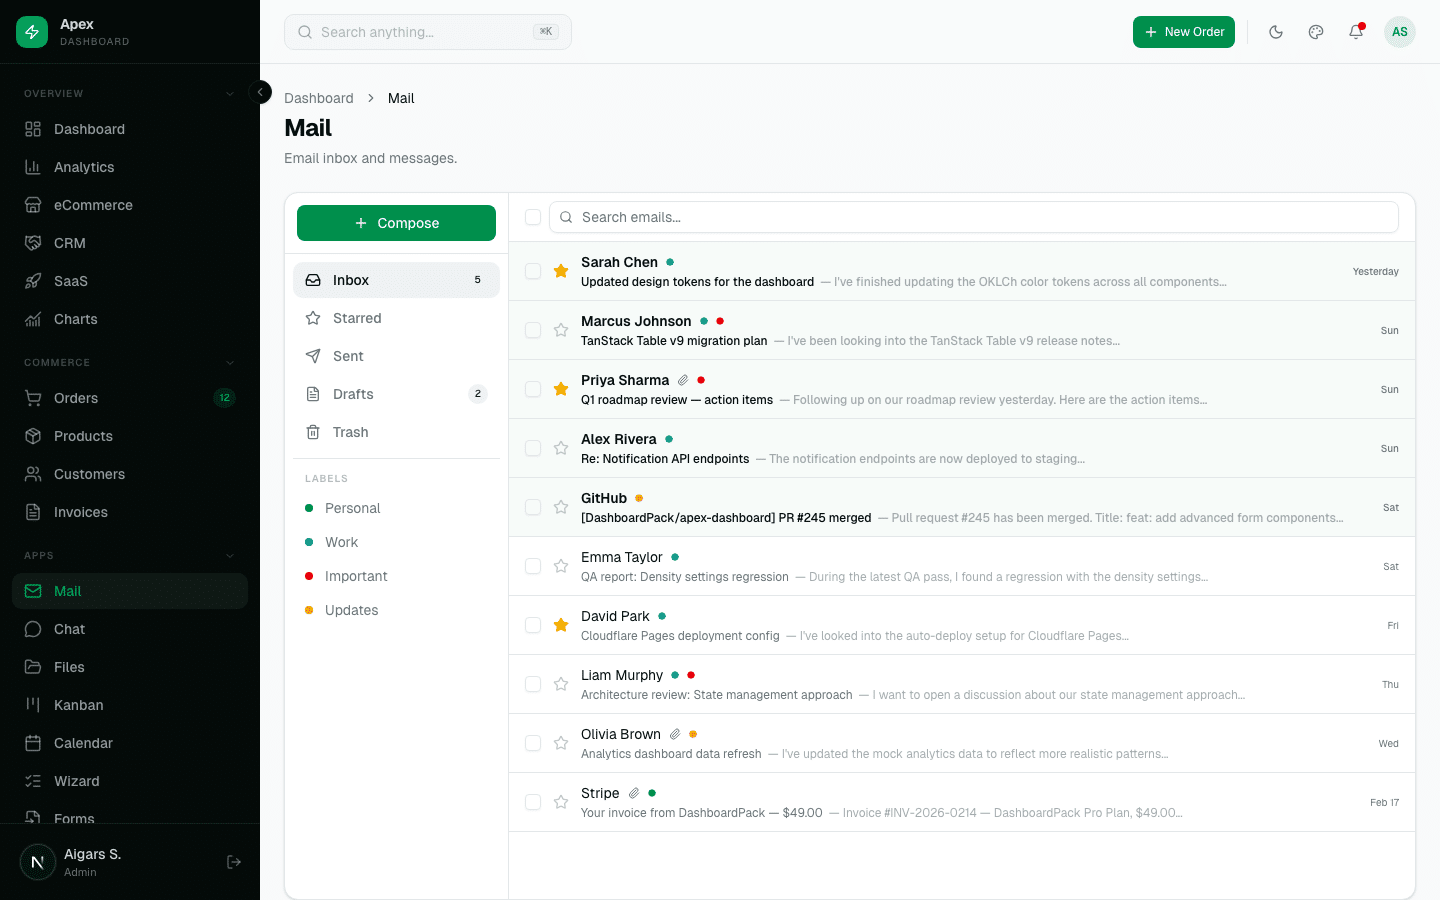Collapse the OVERVIEW sidebar section
This screenshot has height=900, width=1440.
(x=229, y=92)
